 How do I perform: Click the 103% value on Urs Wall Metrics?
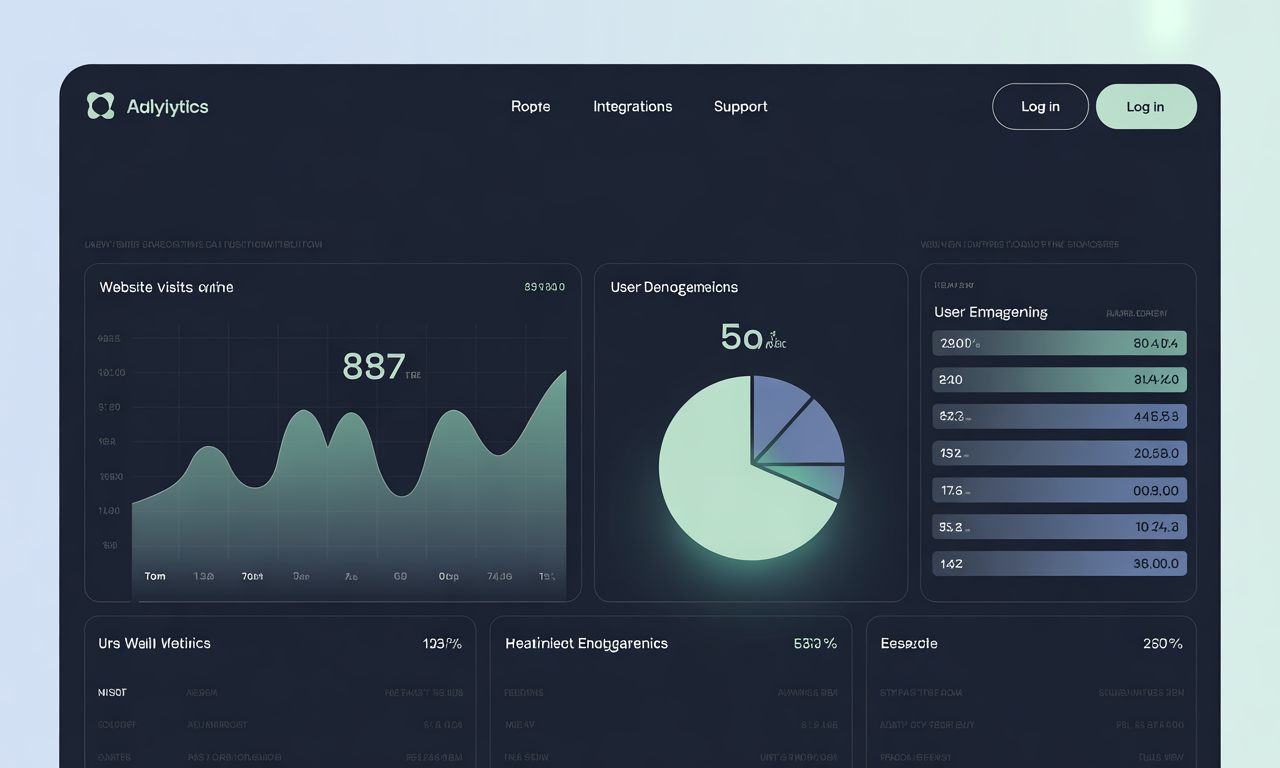click(x=442, y=643)
